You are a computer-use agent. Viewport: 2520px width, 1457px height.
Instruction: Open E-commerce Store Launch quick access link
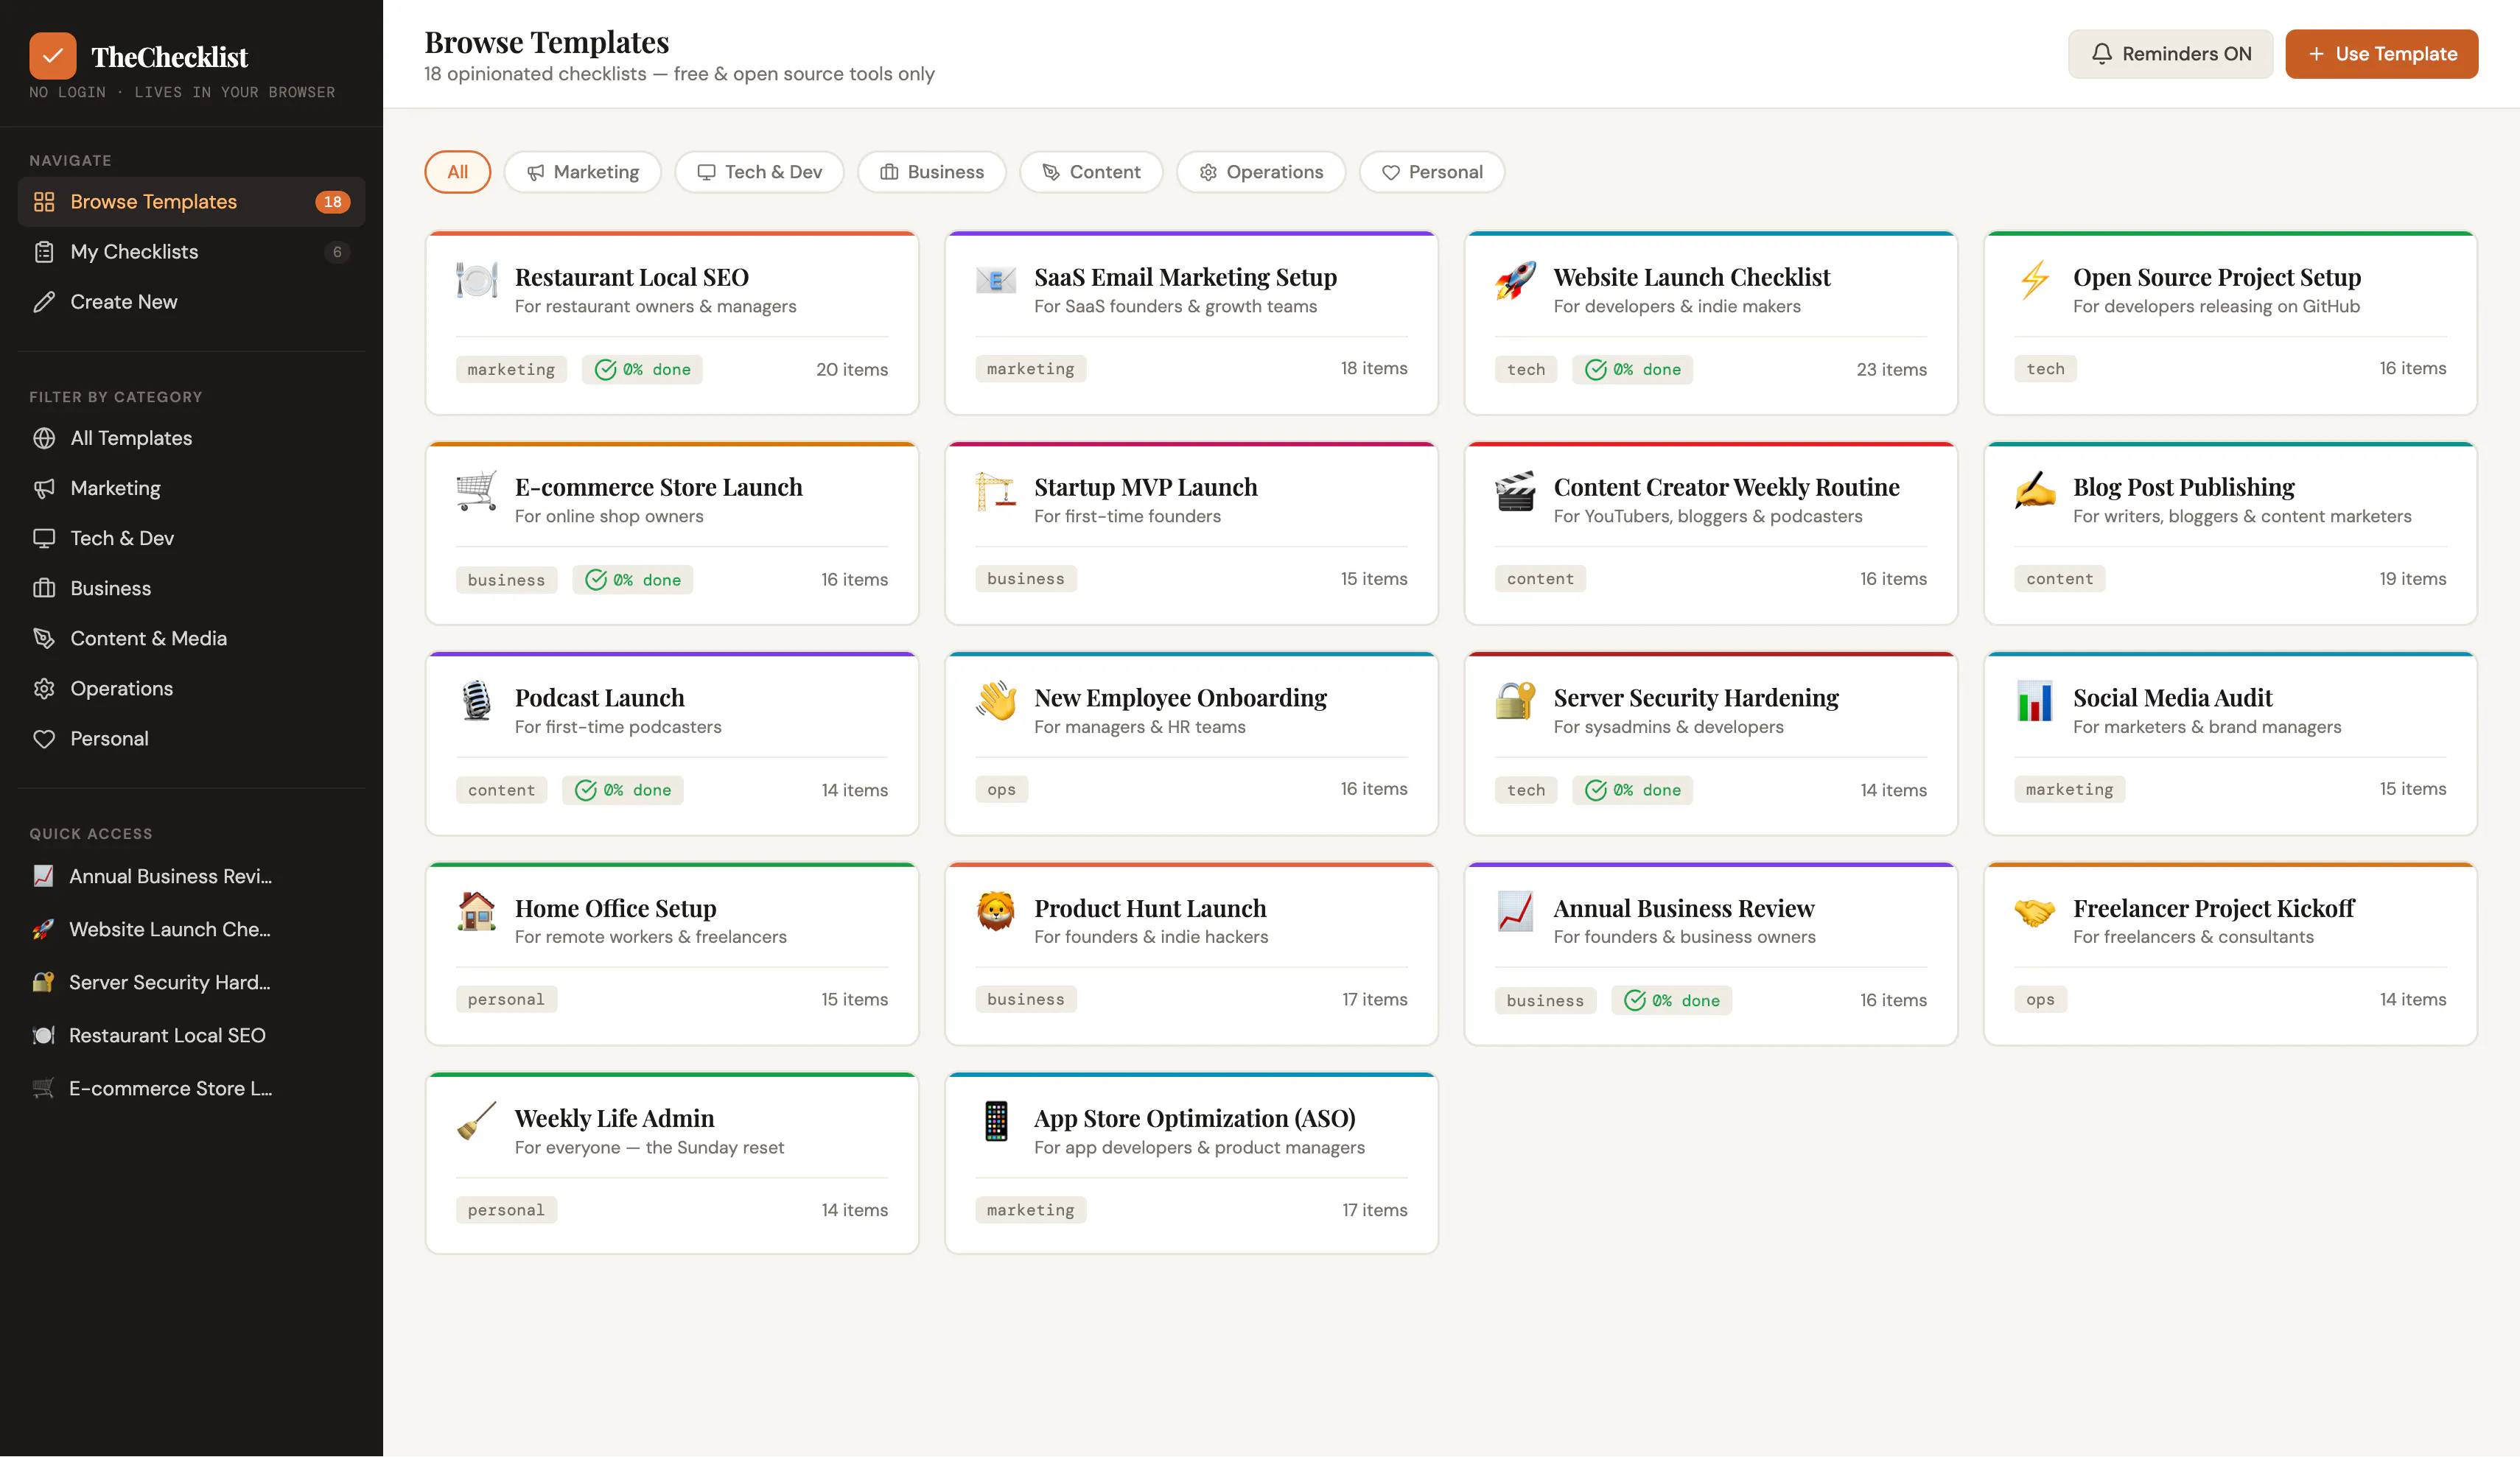click(191, 1088)
